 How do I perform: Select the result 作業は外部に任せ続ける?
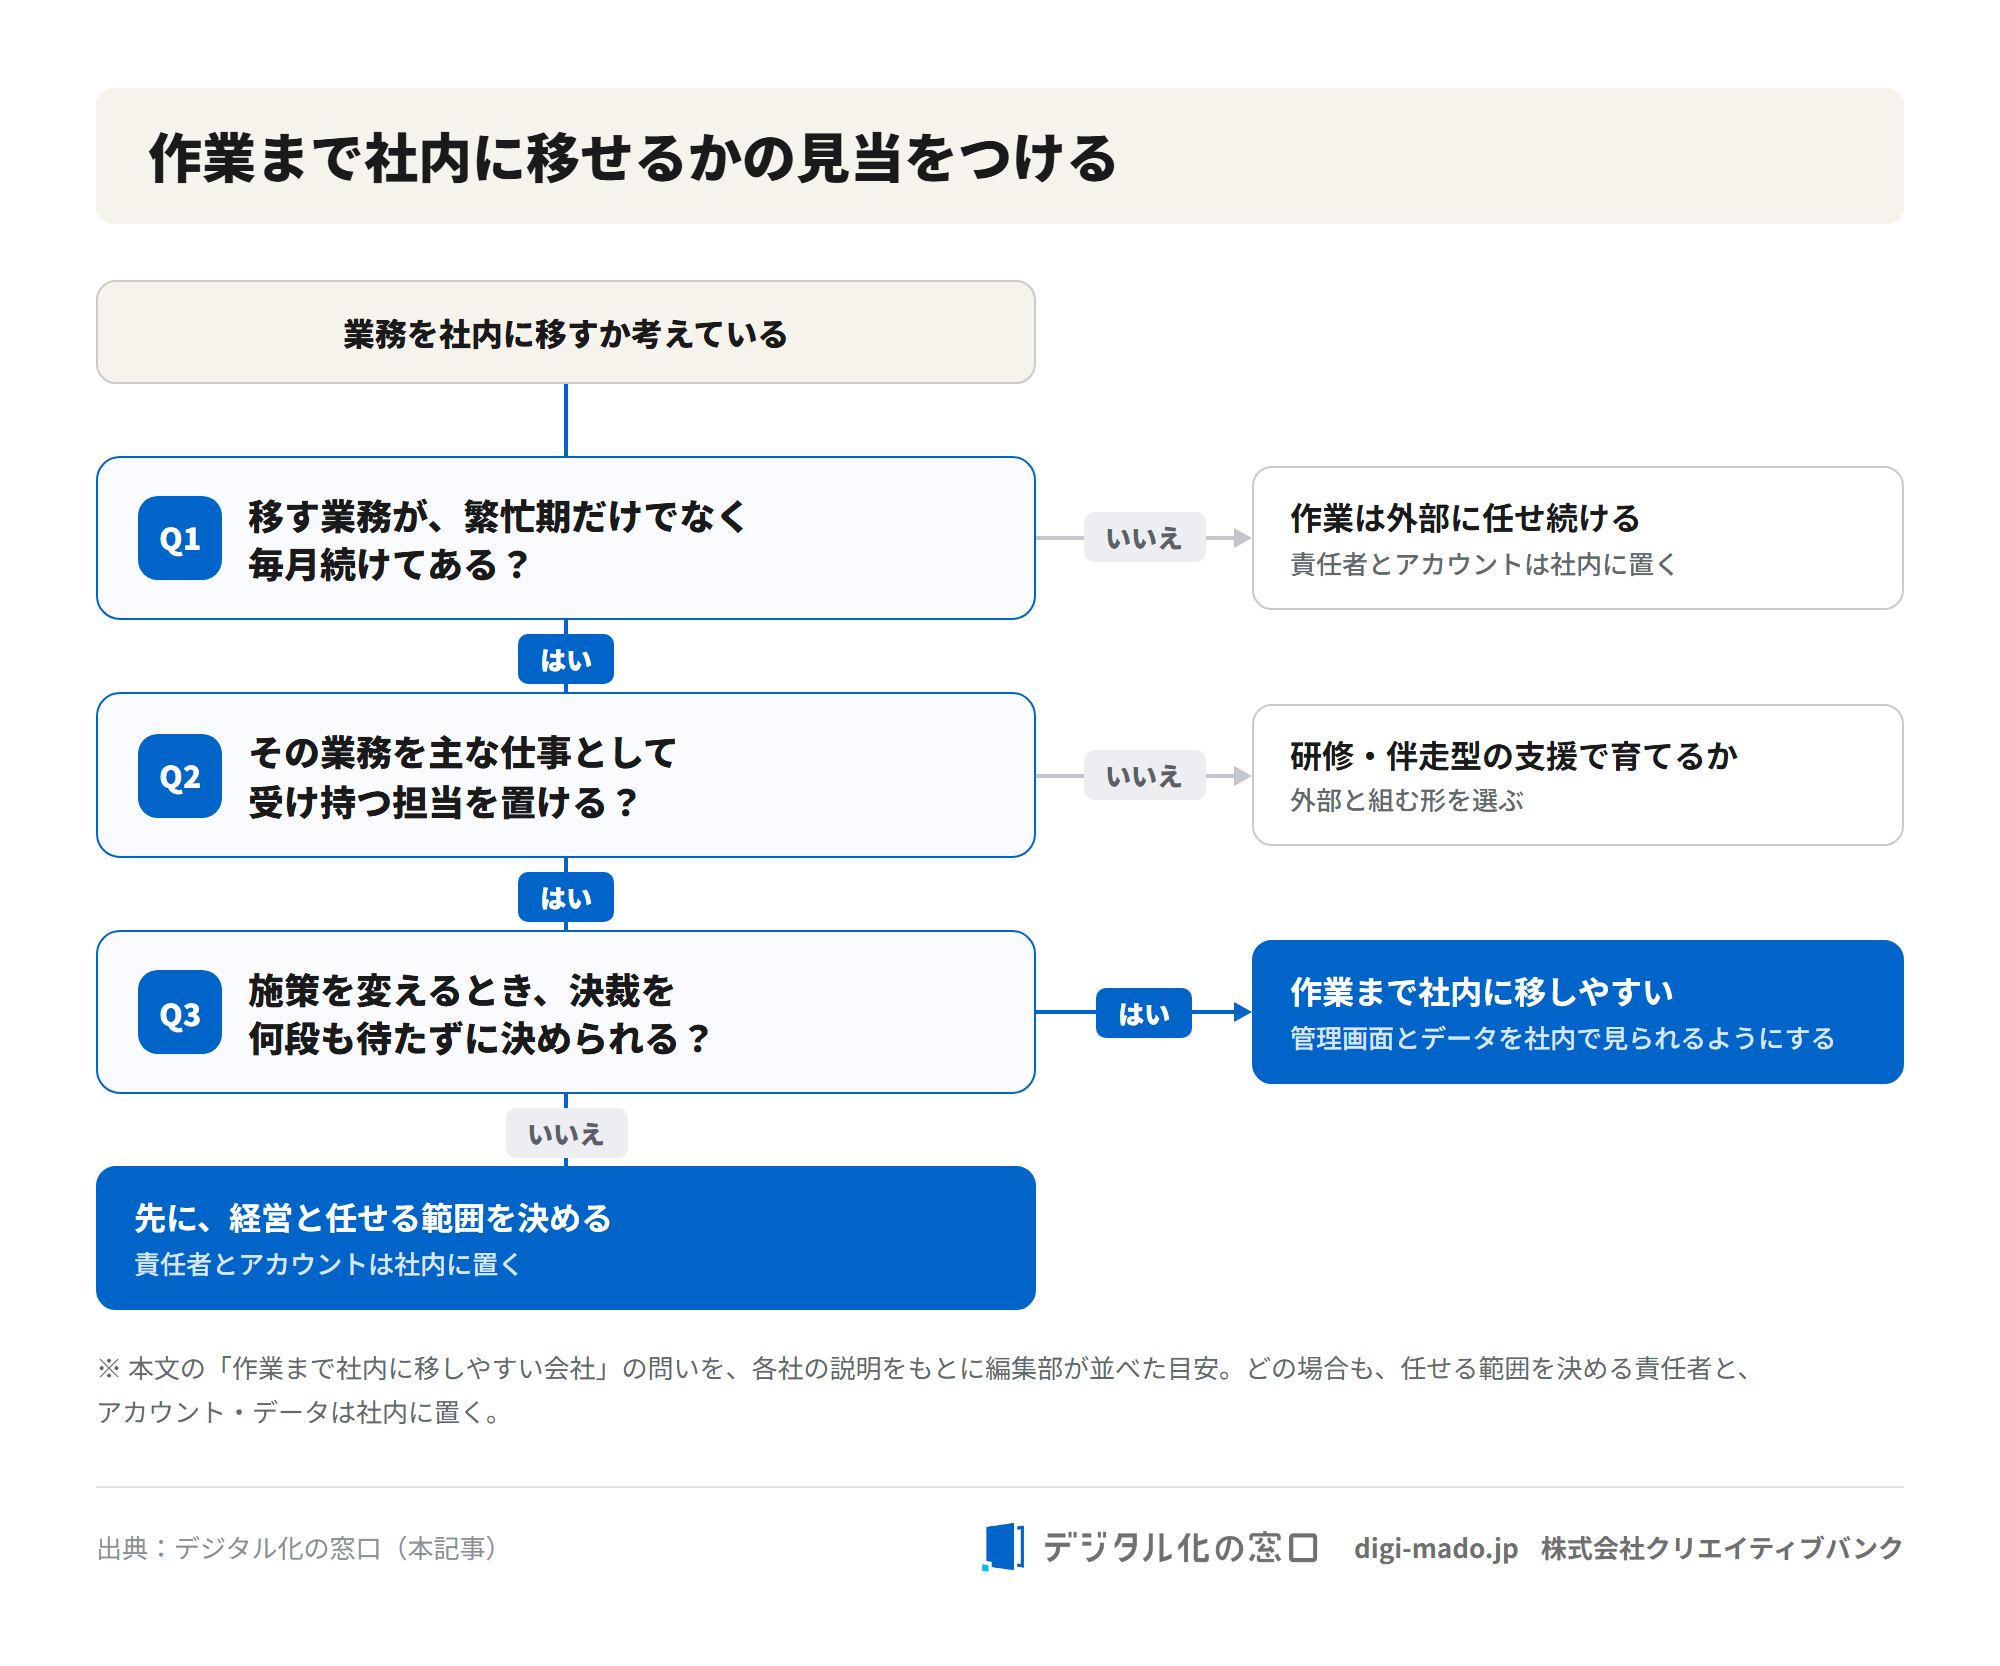click(x=1577, y=538)
